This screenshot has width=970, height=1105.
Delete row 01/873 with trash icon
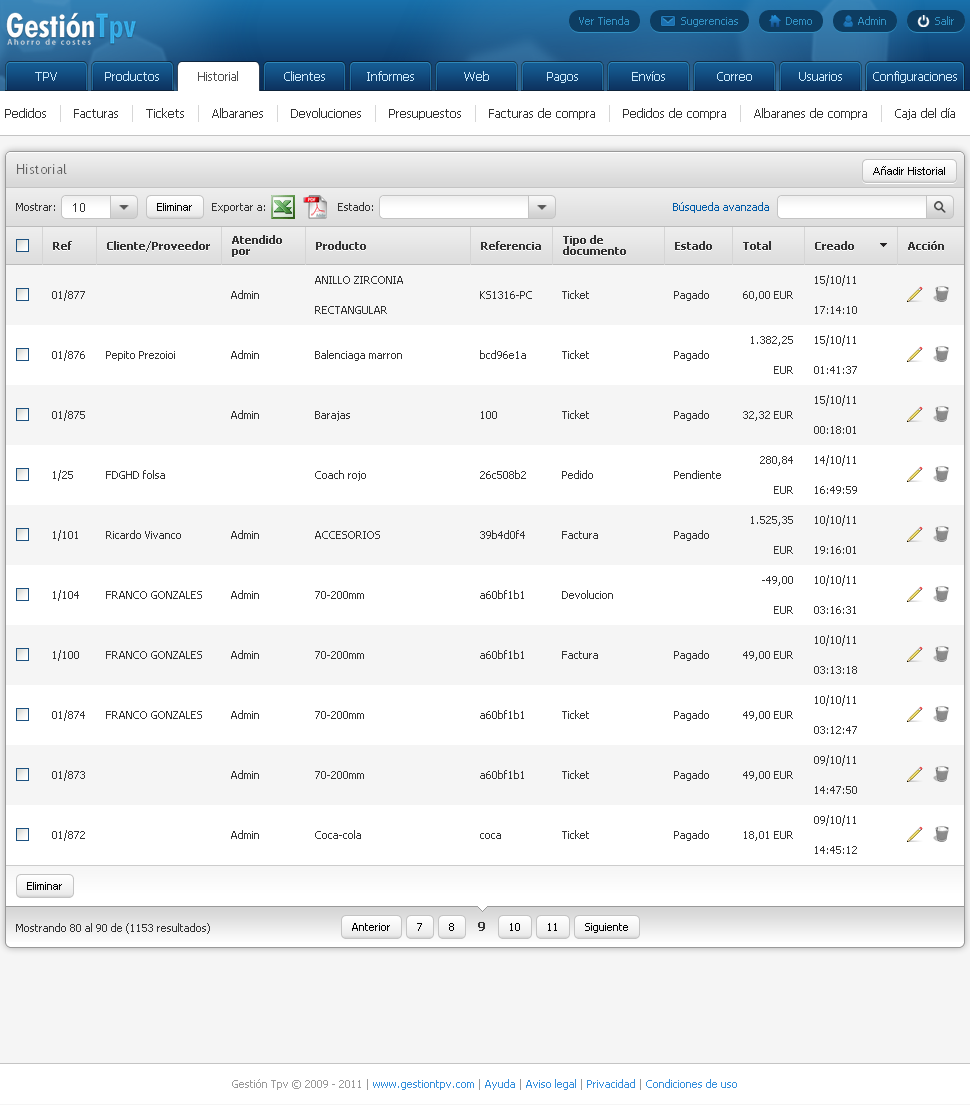pos(941,774)
